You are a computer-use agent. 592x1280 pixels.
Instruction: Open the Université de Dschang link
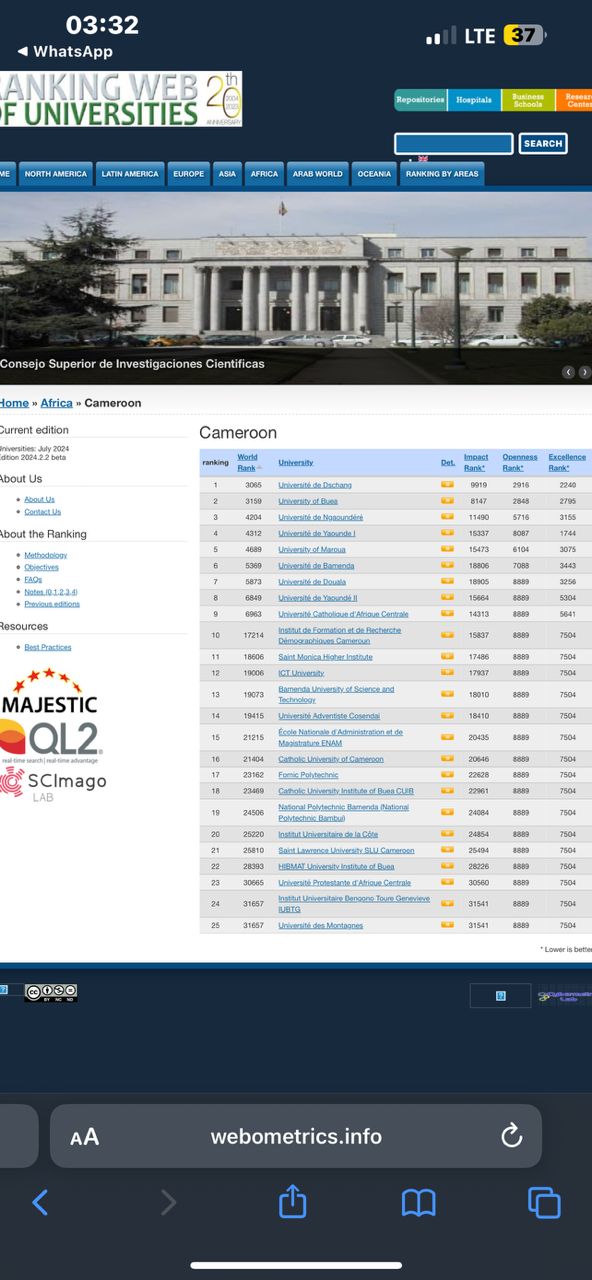tap(315, 485)
